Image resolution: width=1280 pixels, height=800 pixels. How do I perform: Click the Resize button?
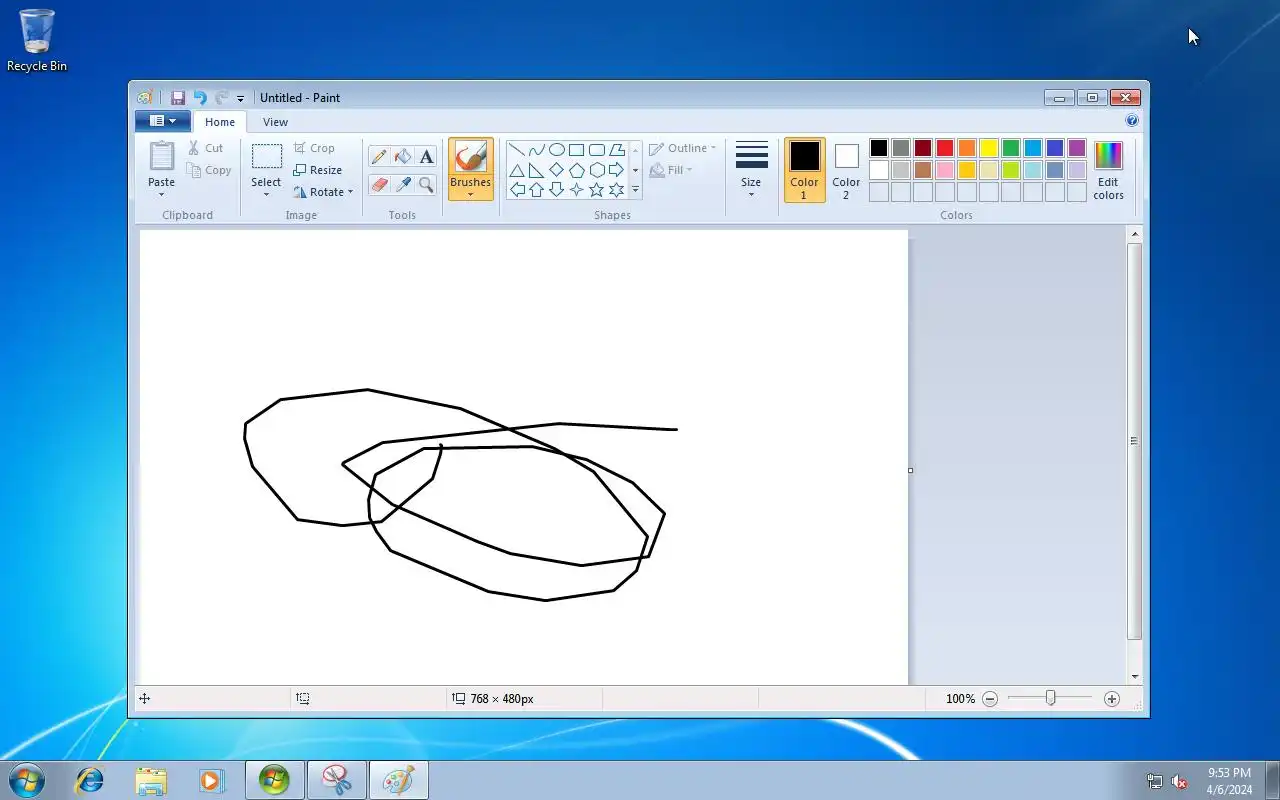coord(318,170)
